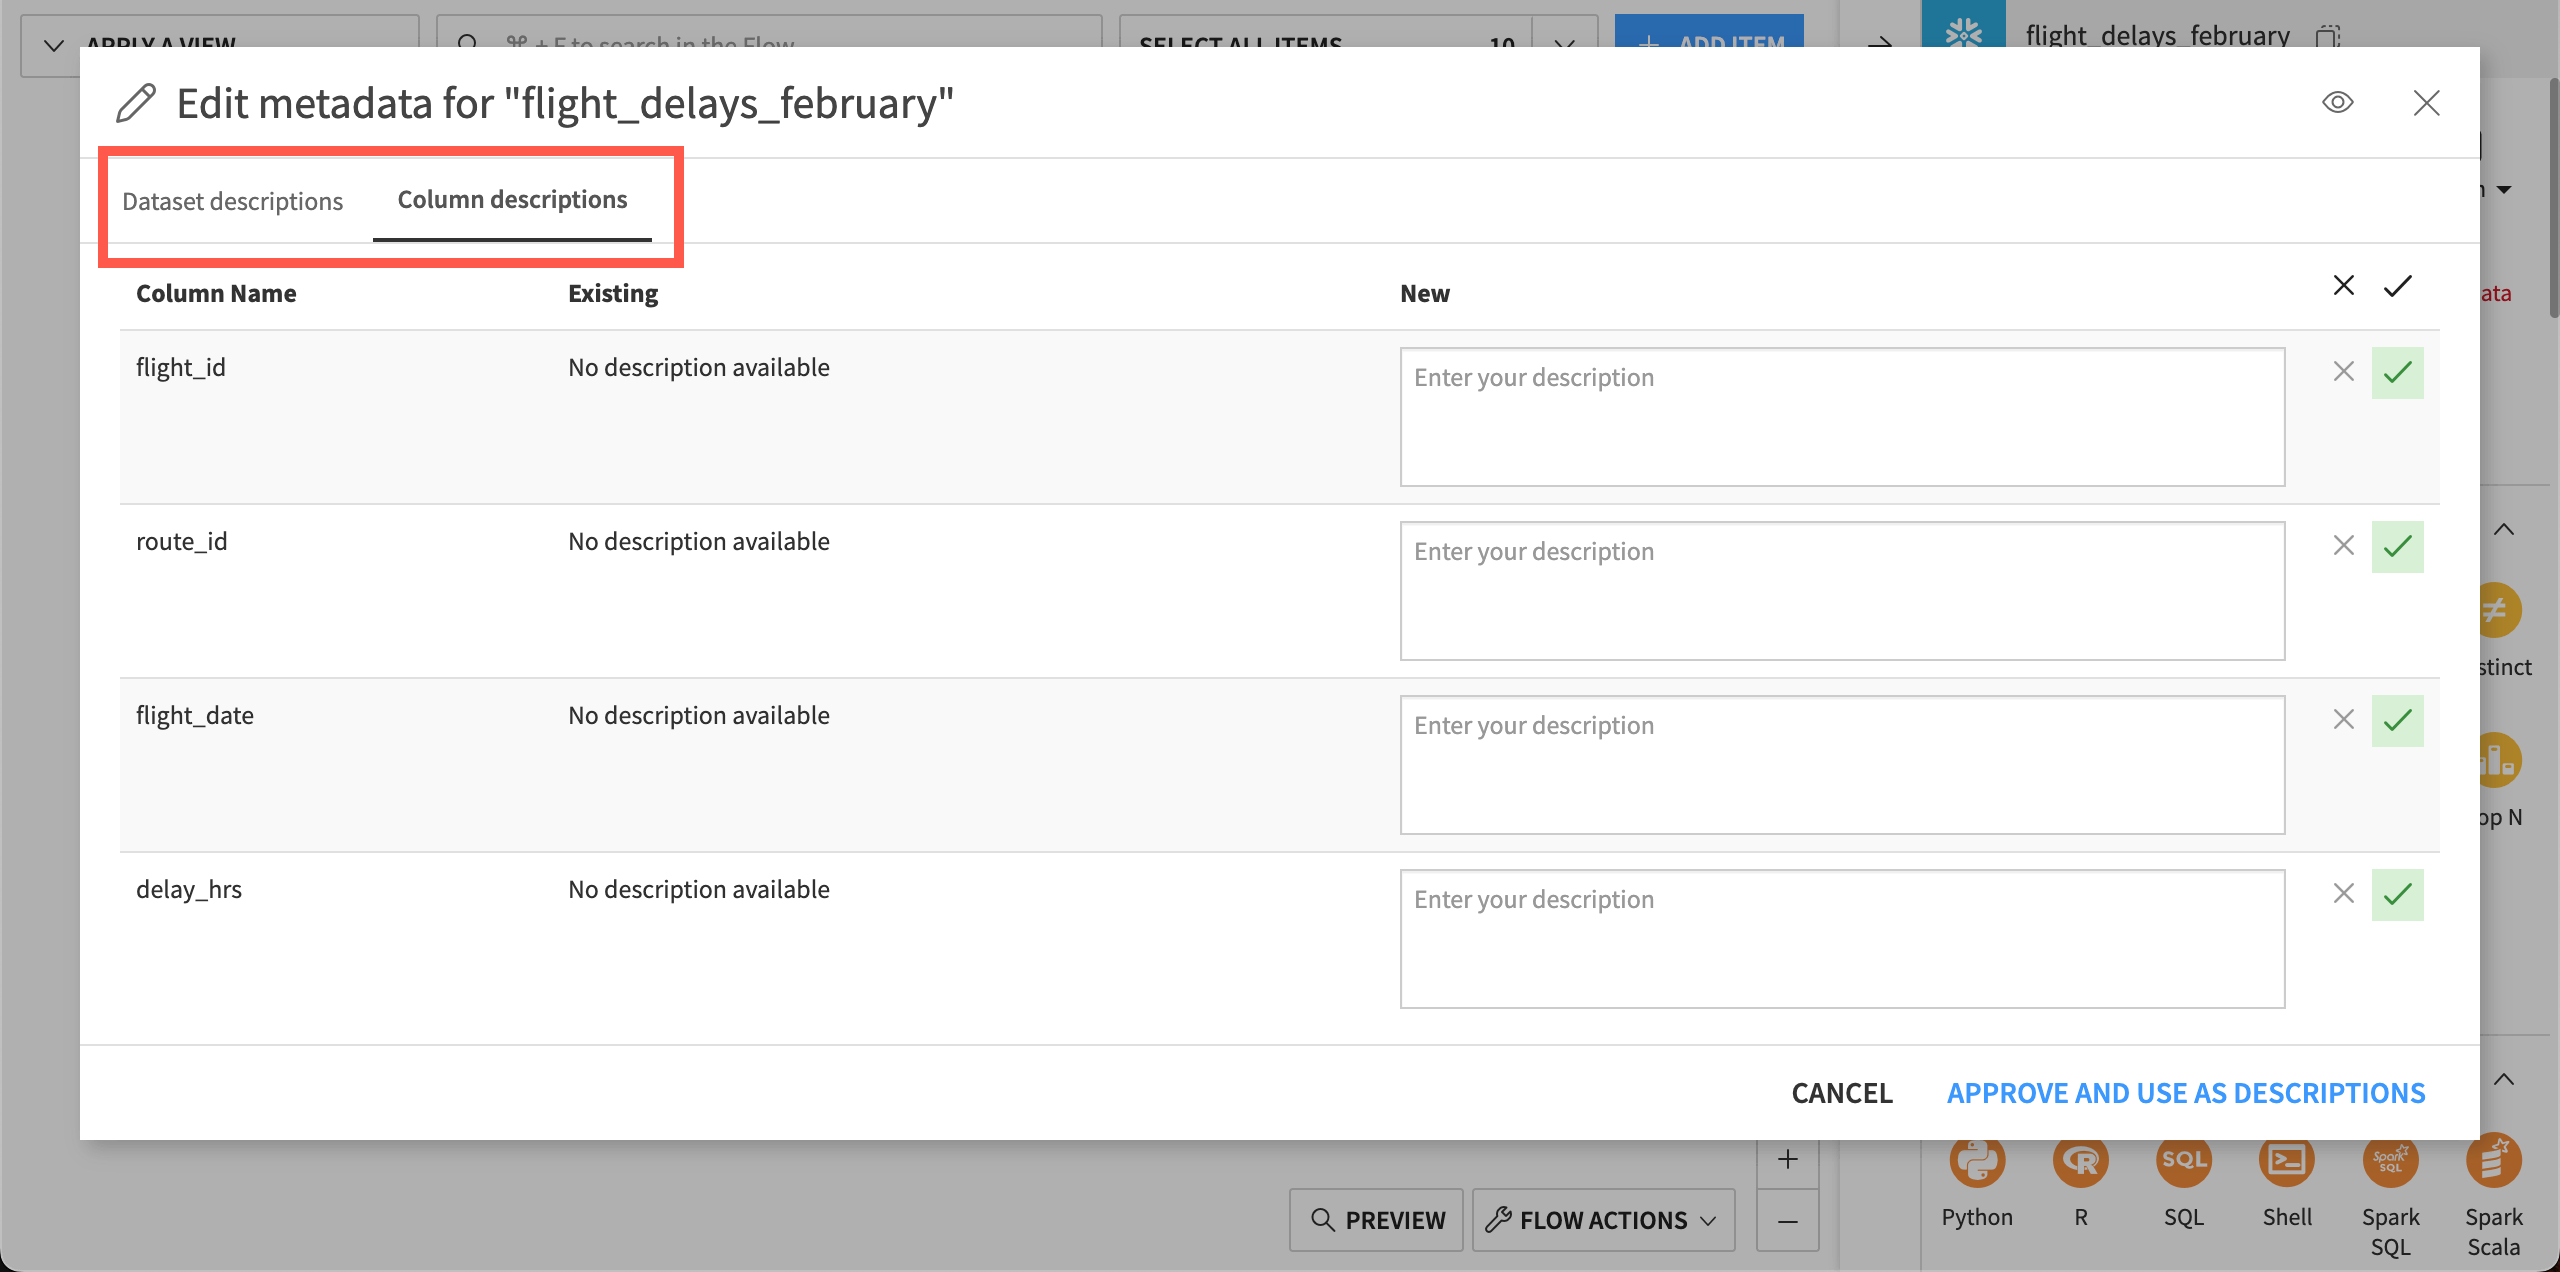Create an R recipe
The width and height of the screenshot is (2560, 1272).
click(x=2082, y=1162)
